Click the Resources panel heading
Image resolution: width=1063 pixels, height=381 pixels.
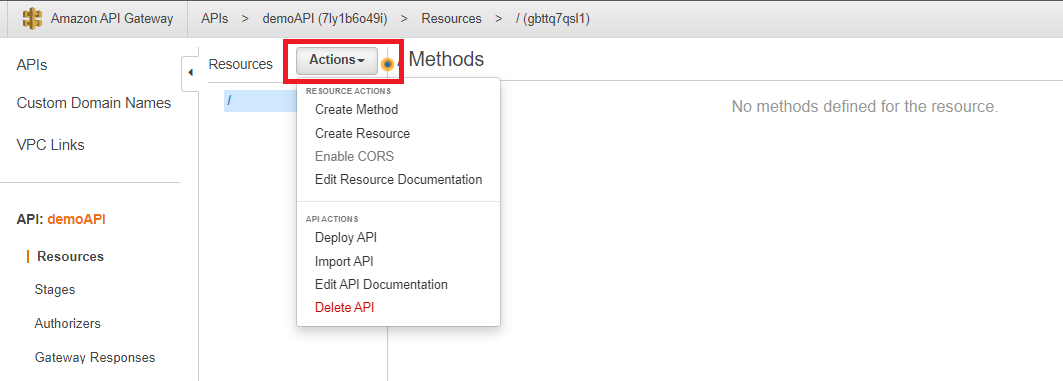[241, 64]
